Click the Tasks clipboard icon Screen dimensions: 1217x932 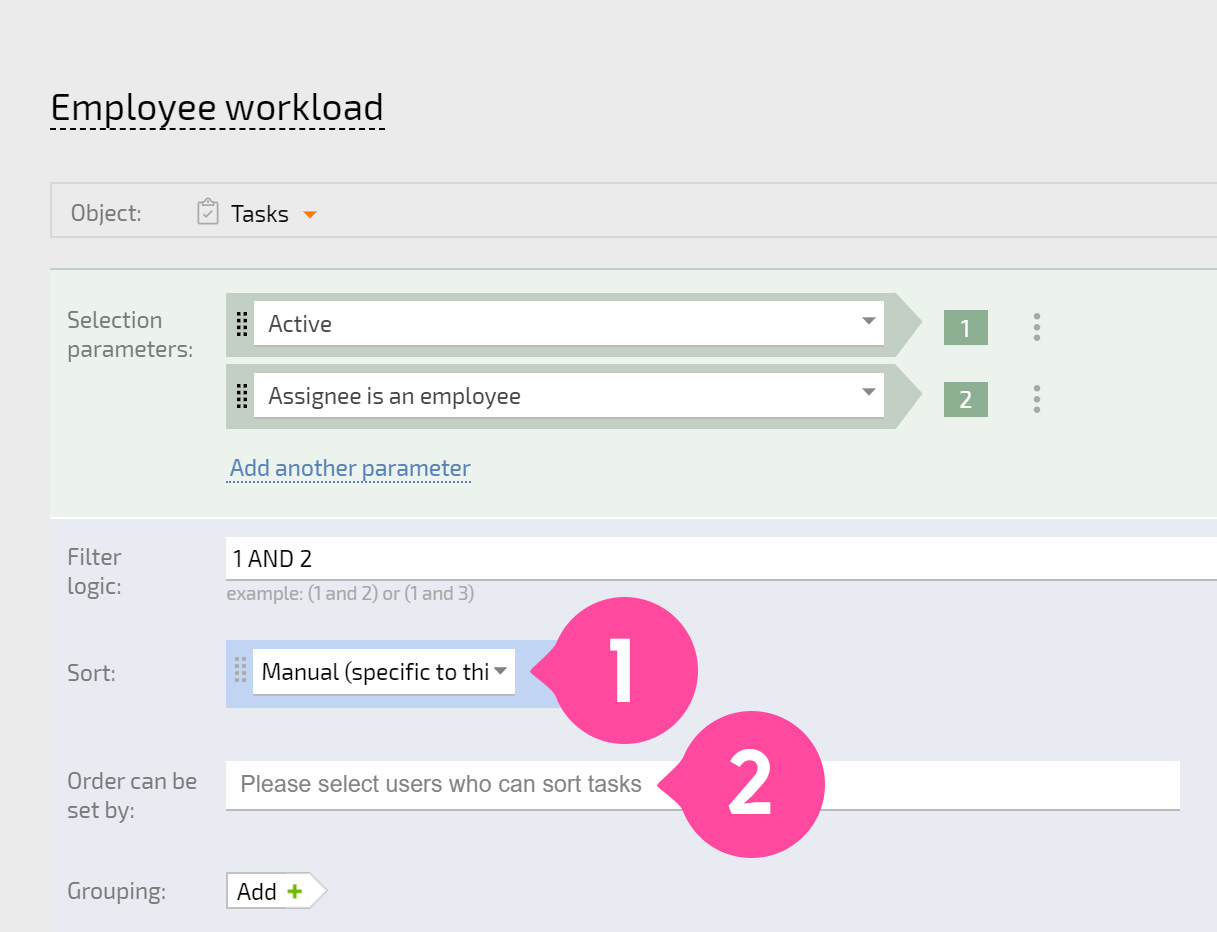coord(208,212)
